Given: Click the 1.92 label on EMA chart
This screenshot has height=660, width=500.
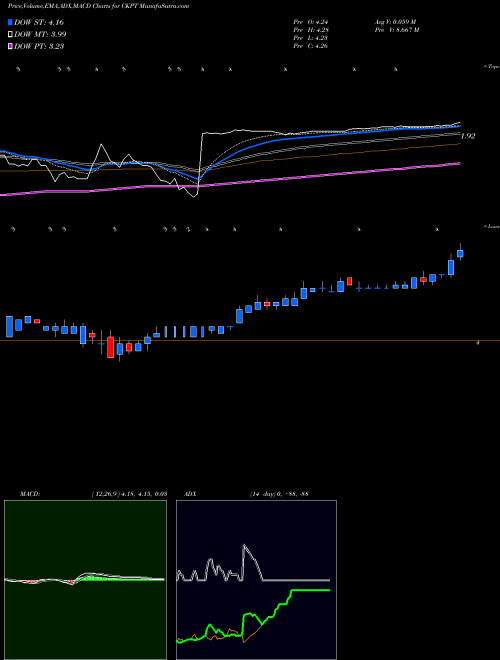Looking at the screenshot, I should coord(468,136).
